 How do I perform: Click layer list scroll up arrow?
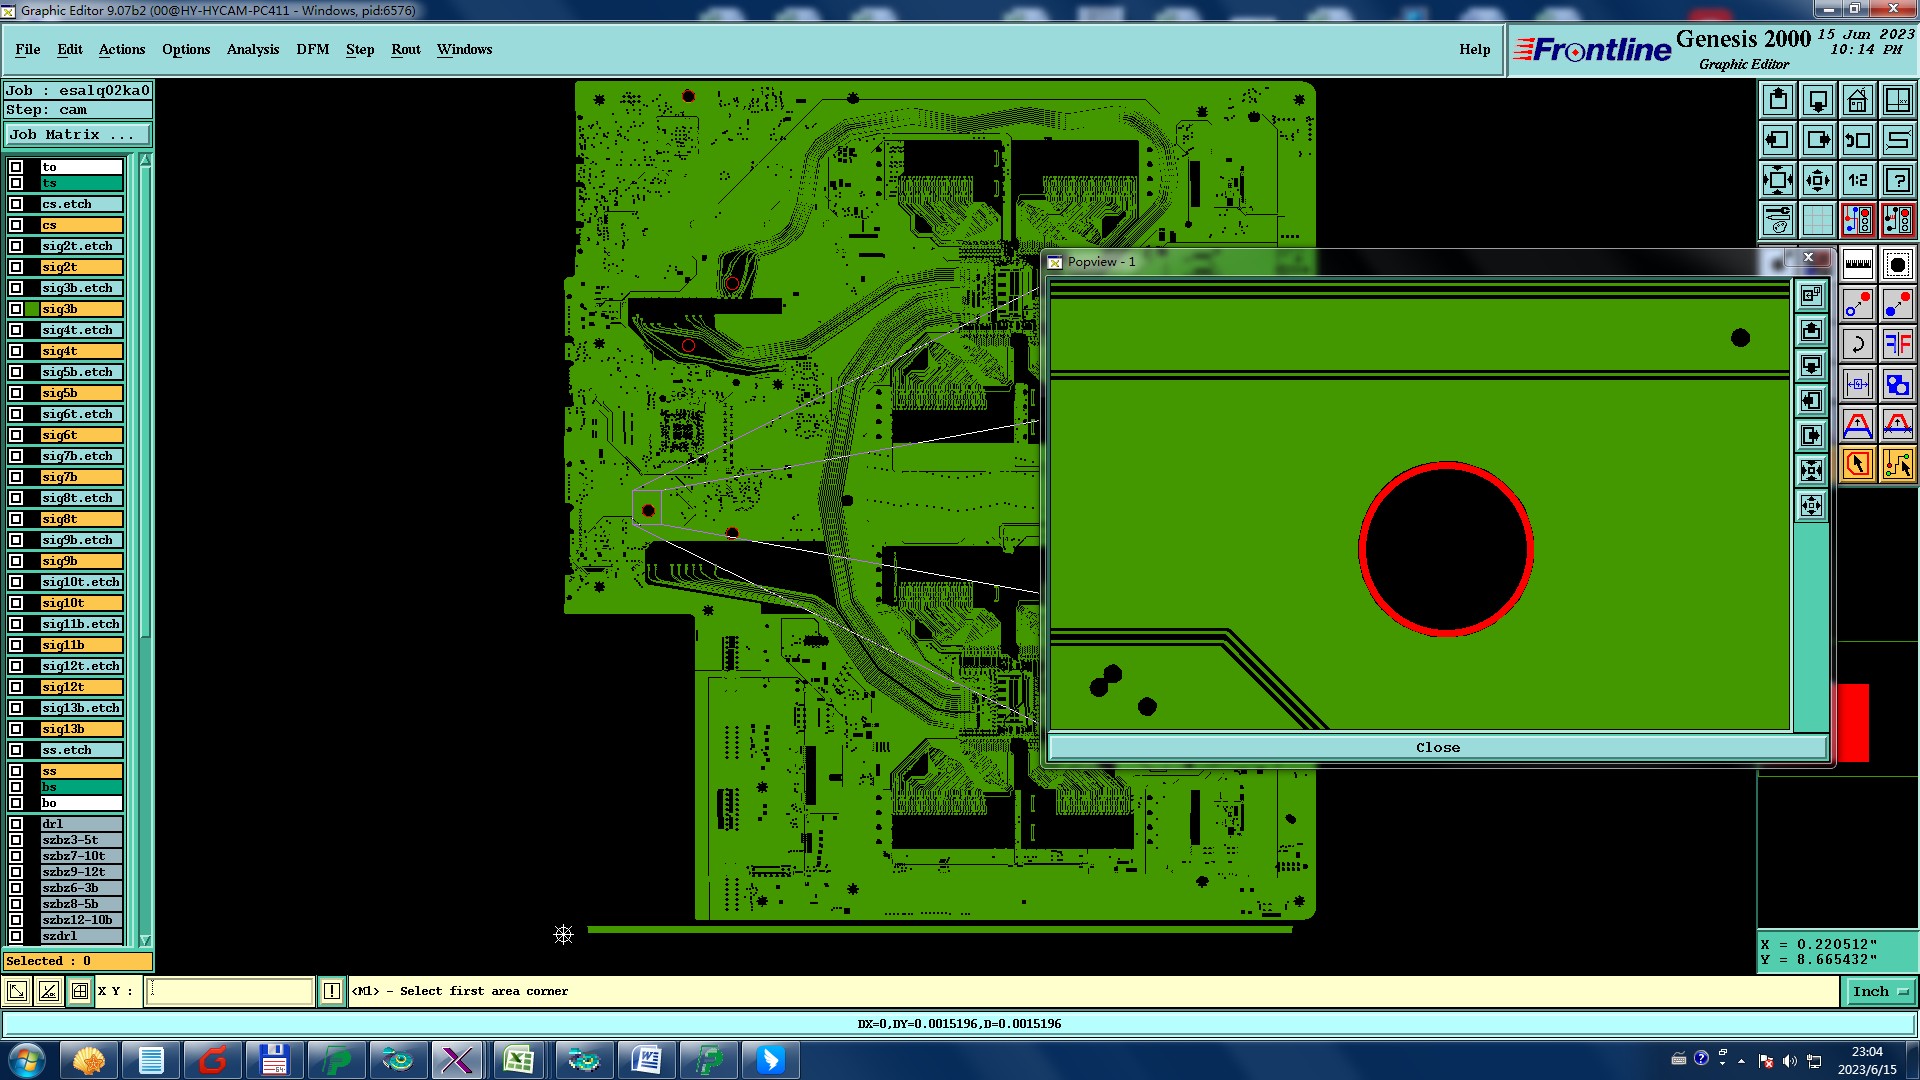(145, 160)
